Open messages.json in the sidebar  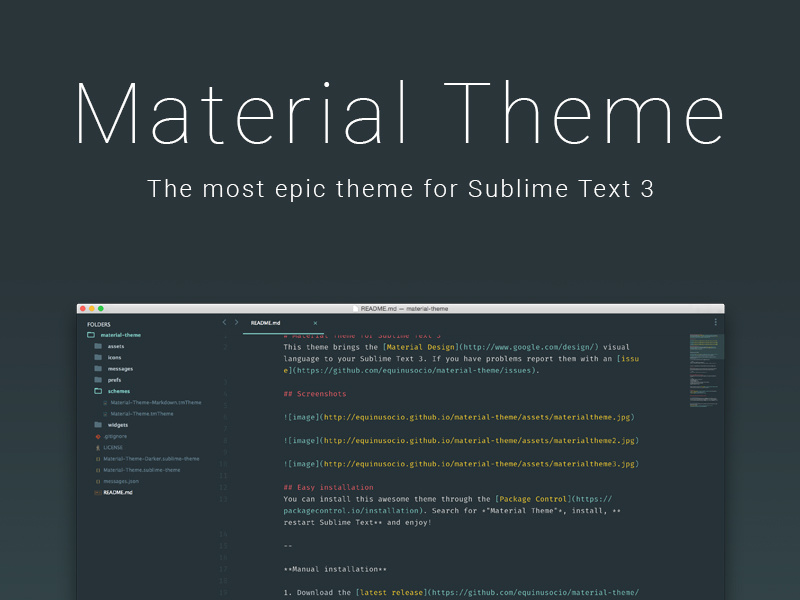pyautogui.click(x=117, y=481)
